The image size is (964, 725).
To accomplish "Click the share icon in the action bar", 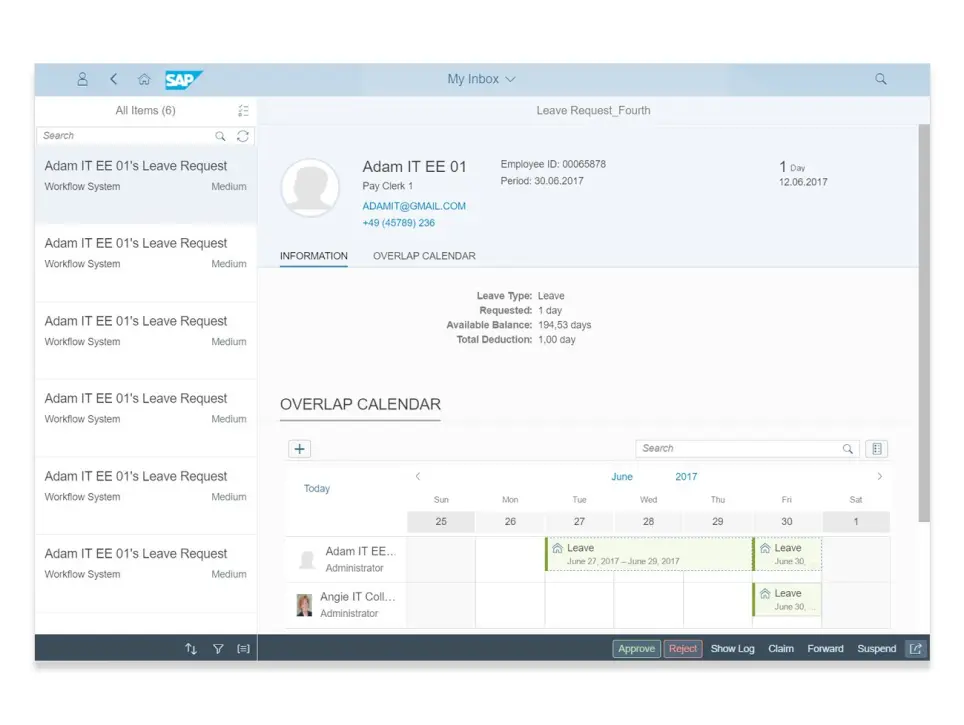I will [915, 649].
